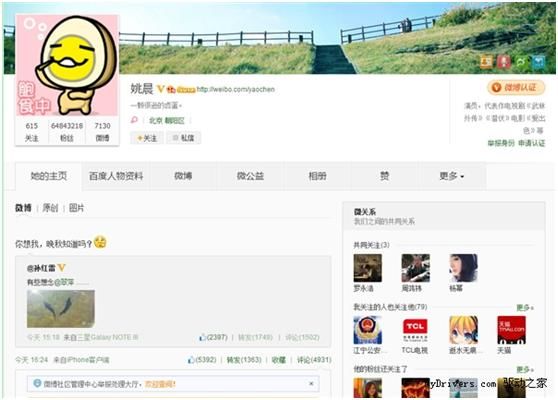This screenshot has height=400, width=558.
Task: Click the red medal icon on the cover photo
Action: (x=504, y=62)
